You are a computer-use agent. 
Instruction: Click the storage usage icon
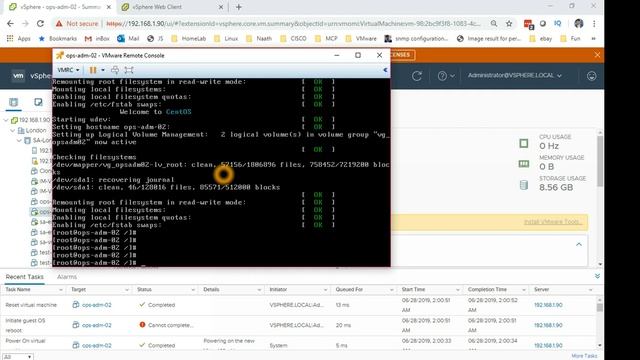click(x=524, y=185)
